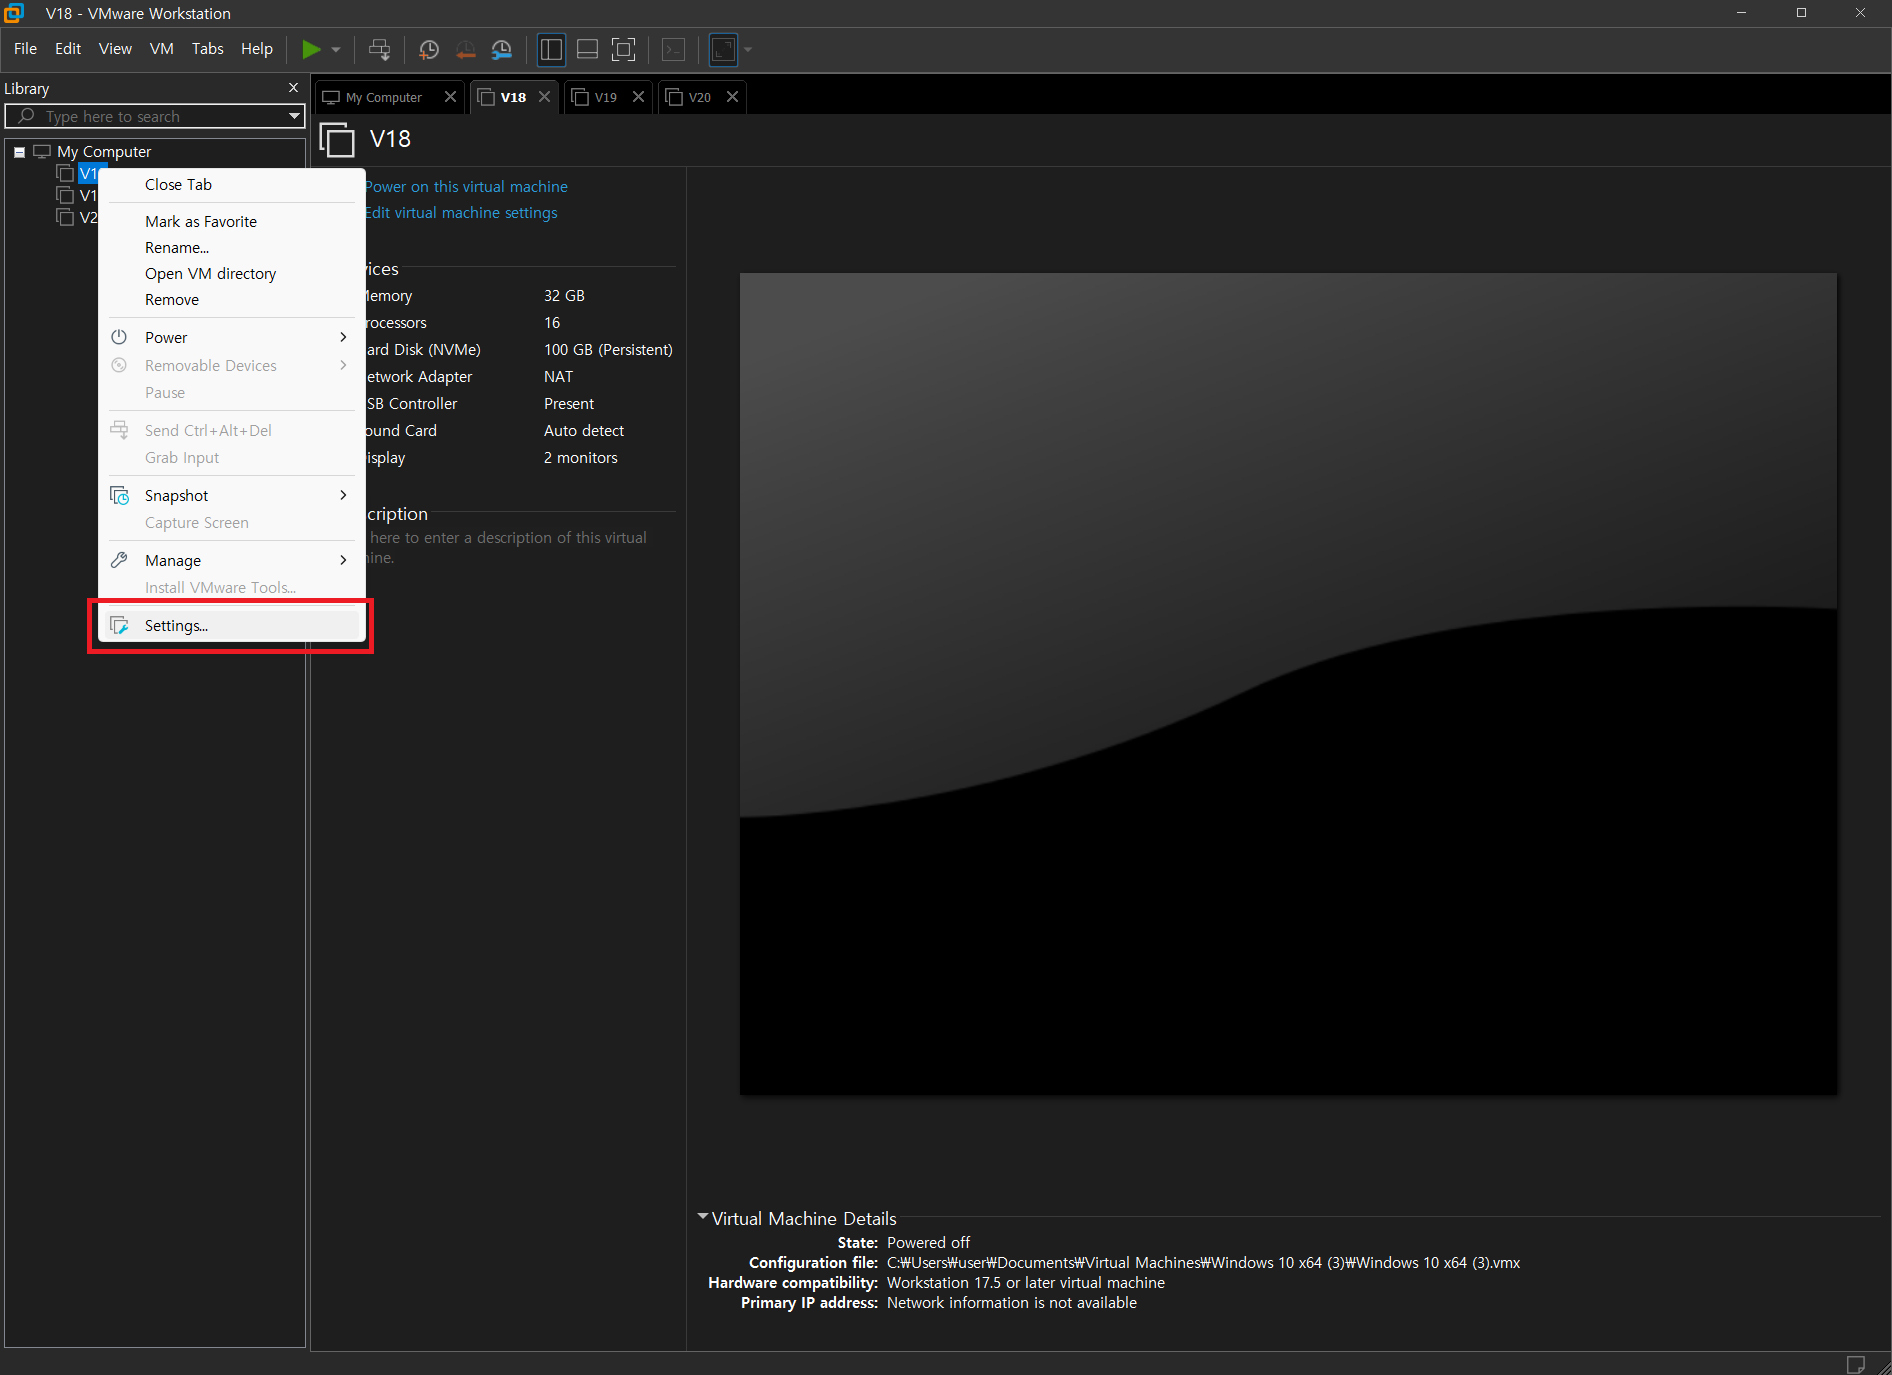Click the My Computer monitor icon in tree
Image resolution: width=1892 pixels, height=1375 pixels.
[42, 151]
